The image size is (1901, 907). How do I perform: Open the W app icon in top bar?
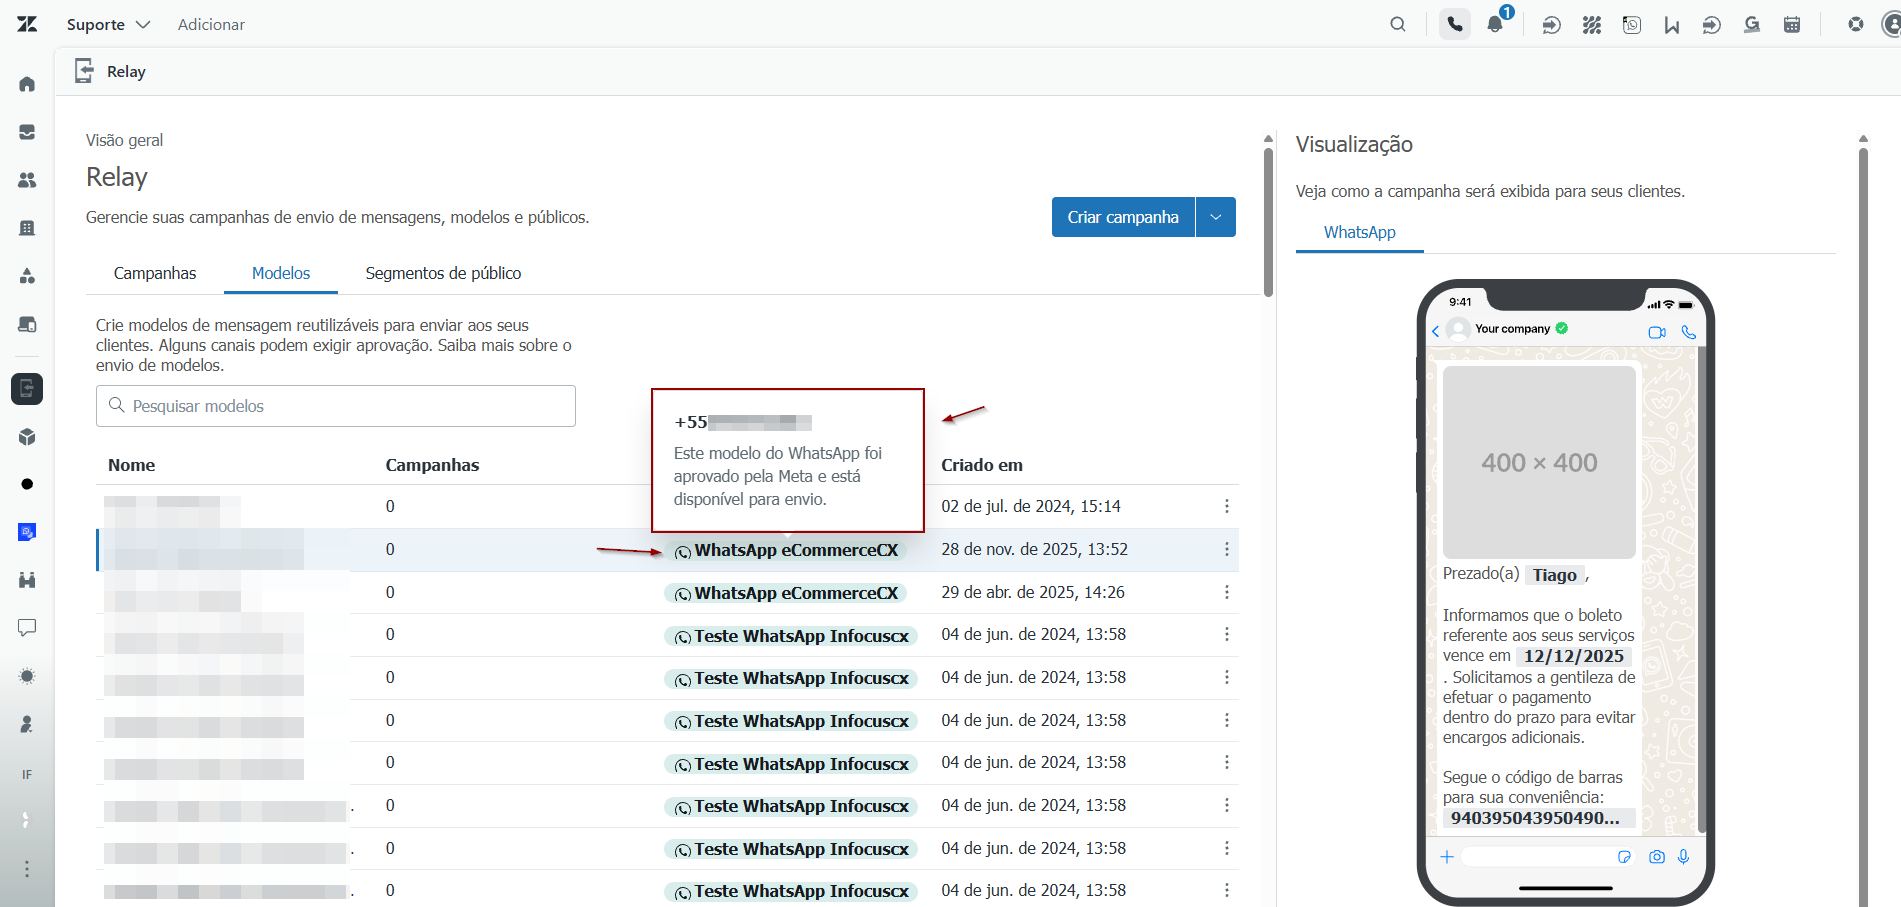coord(1672,25)
